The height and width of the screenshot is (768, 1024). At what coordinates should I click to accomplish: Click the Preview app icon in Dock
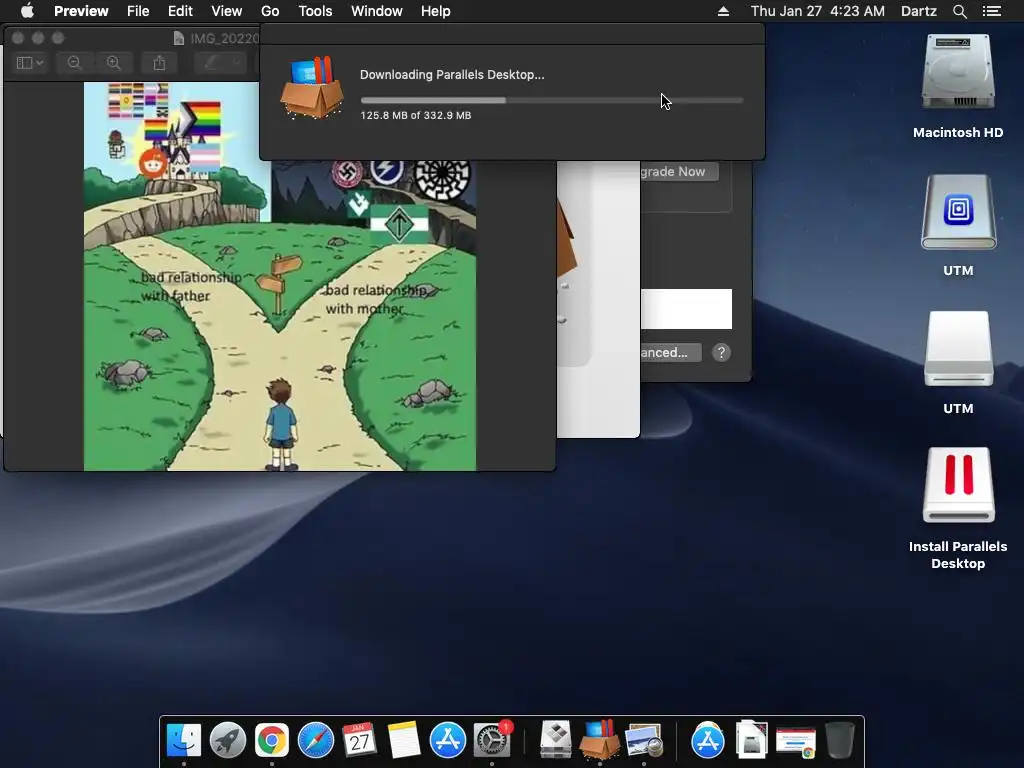644,741
